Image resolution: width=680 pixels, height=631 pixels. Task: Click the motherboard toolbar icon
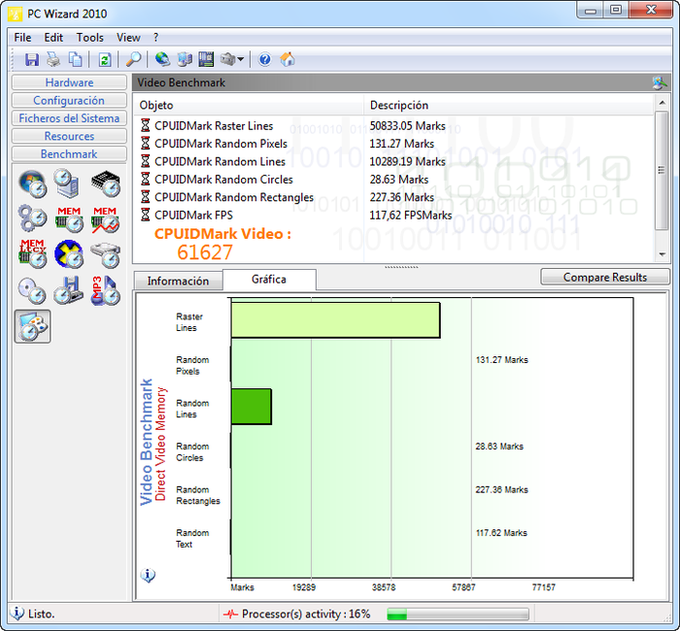click(206, 59)
